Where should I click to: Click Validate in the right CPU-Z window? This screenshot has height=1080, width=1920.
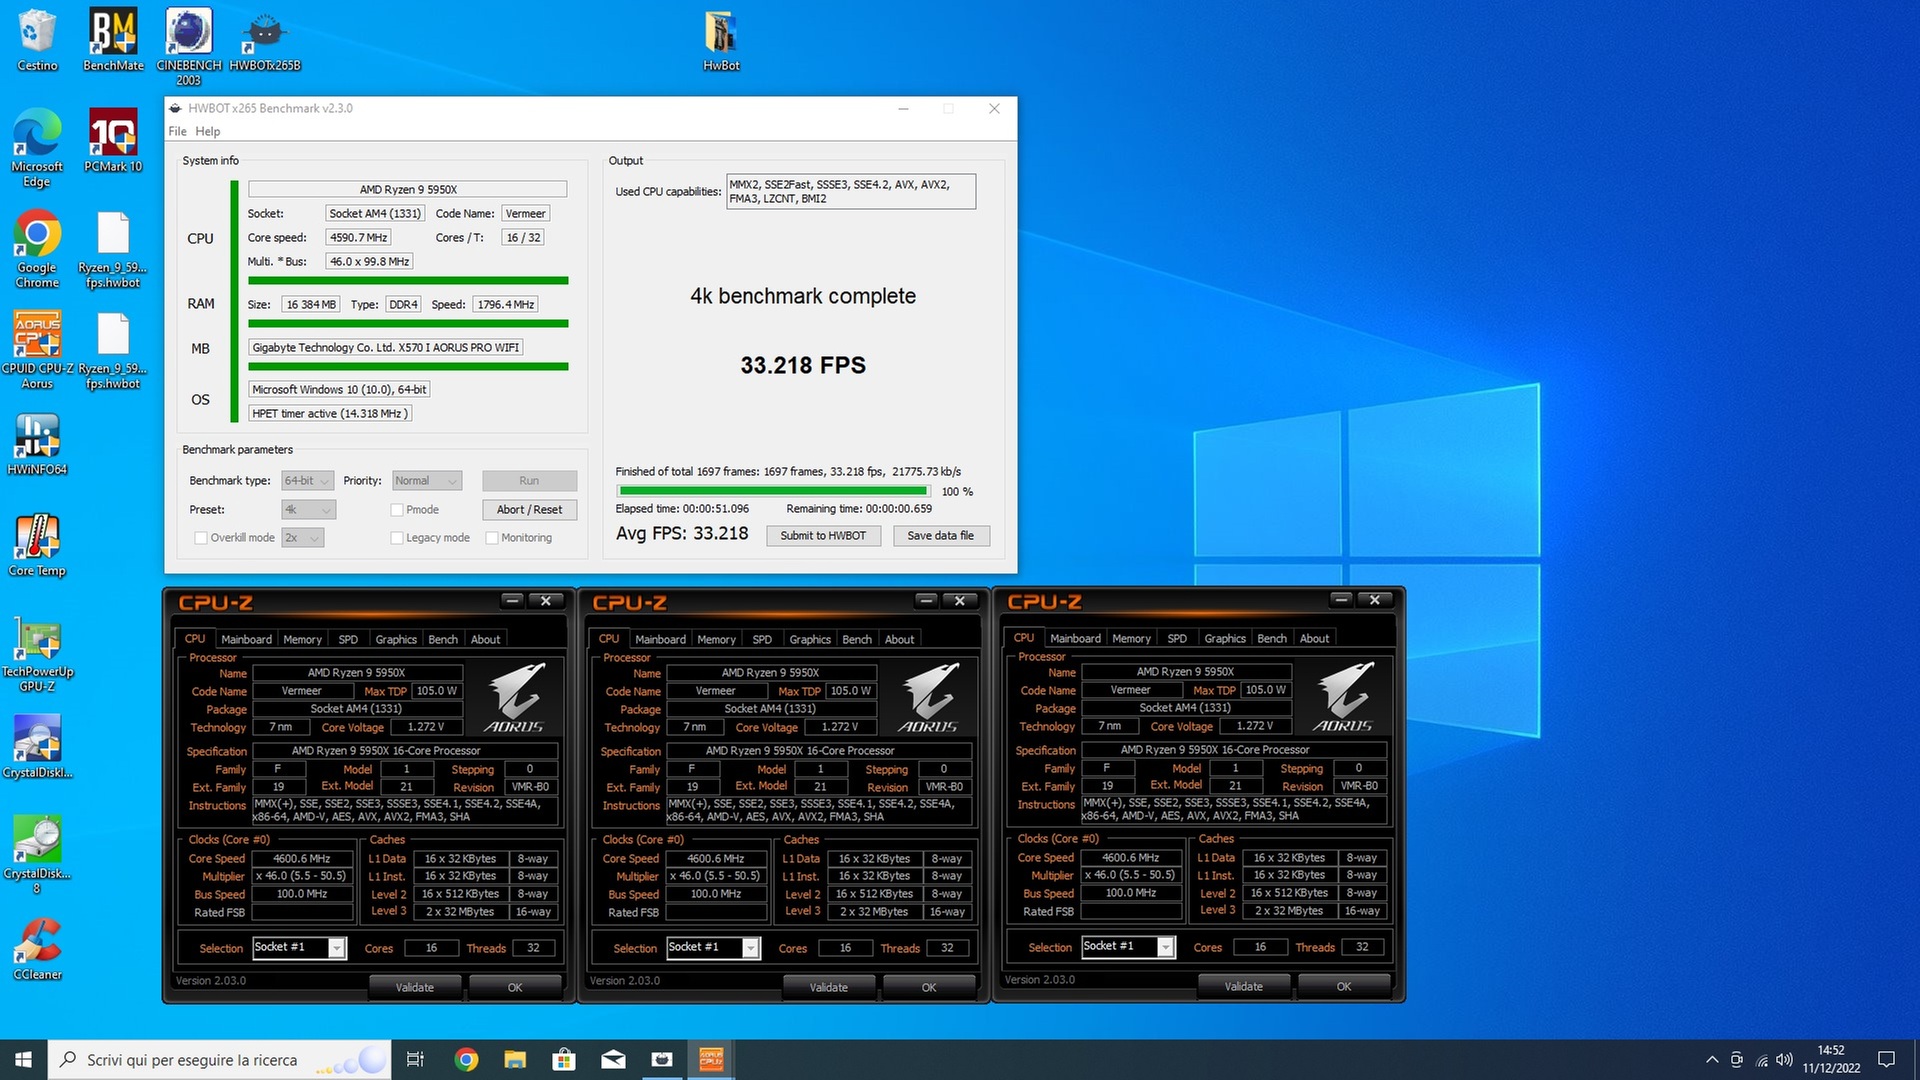tap(1243, 987)
